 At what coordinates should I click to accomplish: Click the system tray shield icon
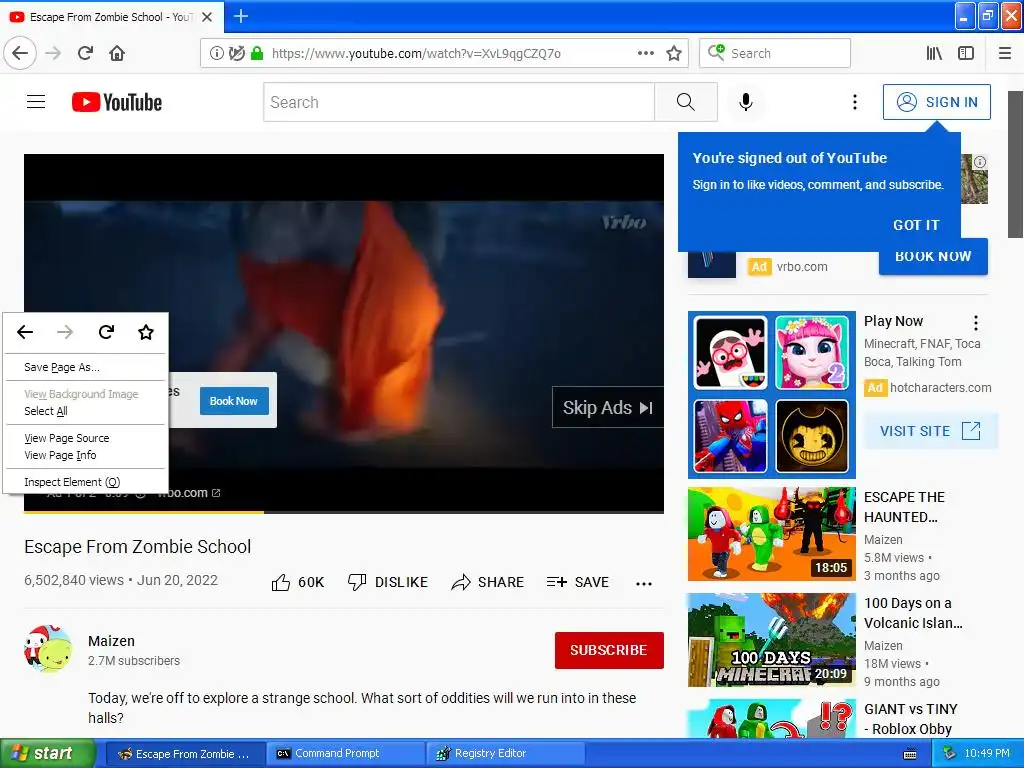coord(950,754)
